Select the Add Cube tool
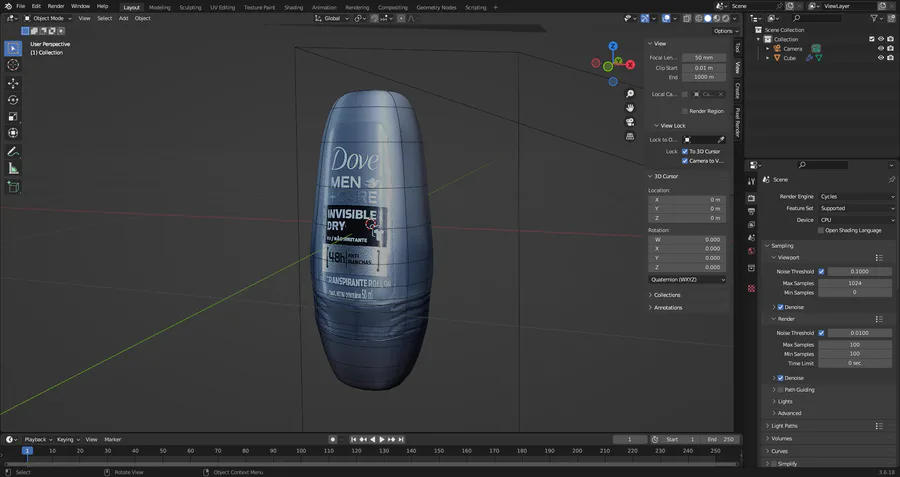 point(13,187)
